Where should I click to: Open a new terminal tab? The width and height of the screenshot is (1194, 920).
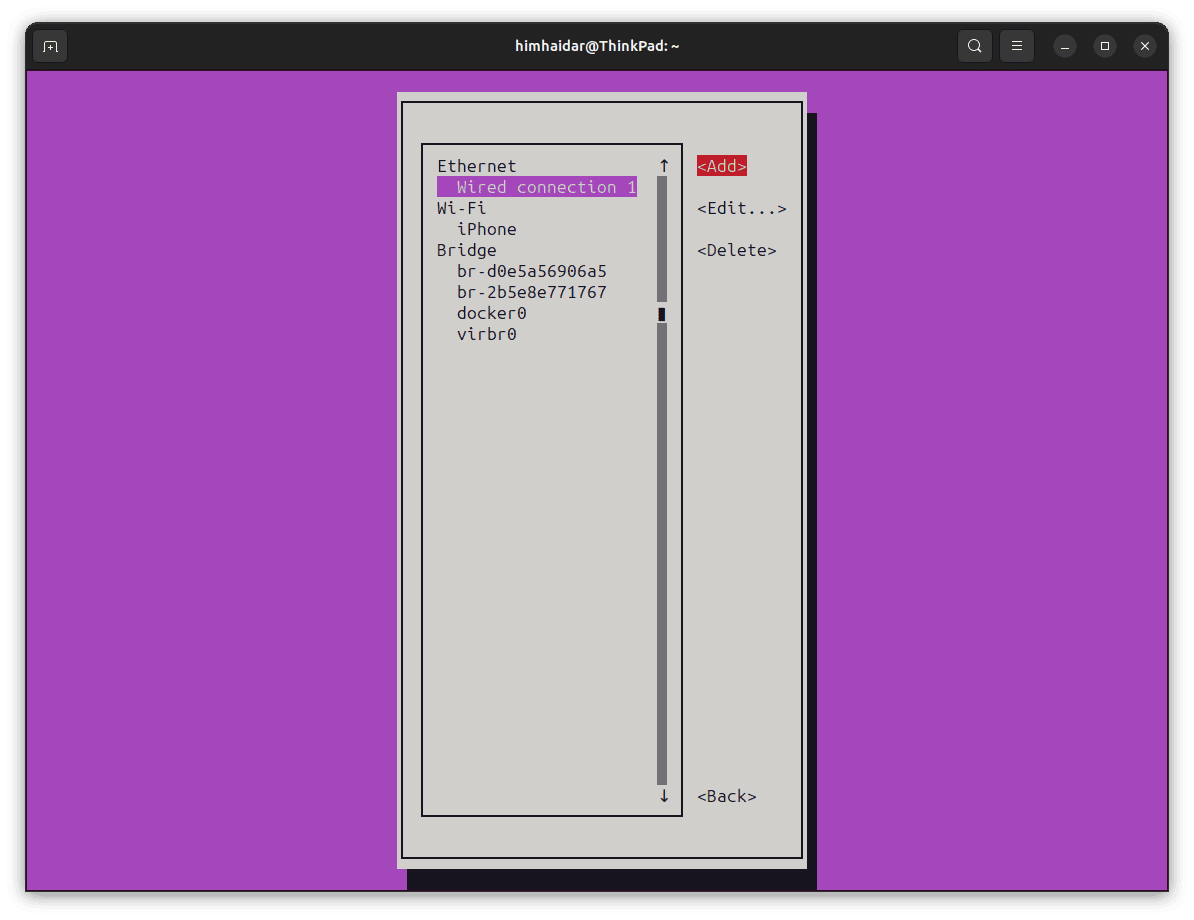(49, 45)
